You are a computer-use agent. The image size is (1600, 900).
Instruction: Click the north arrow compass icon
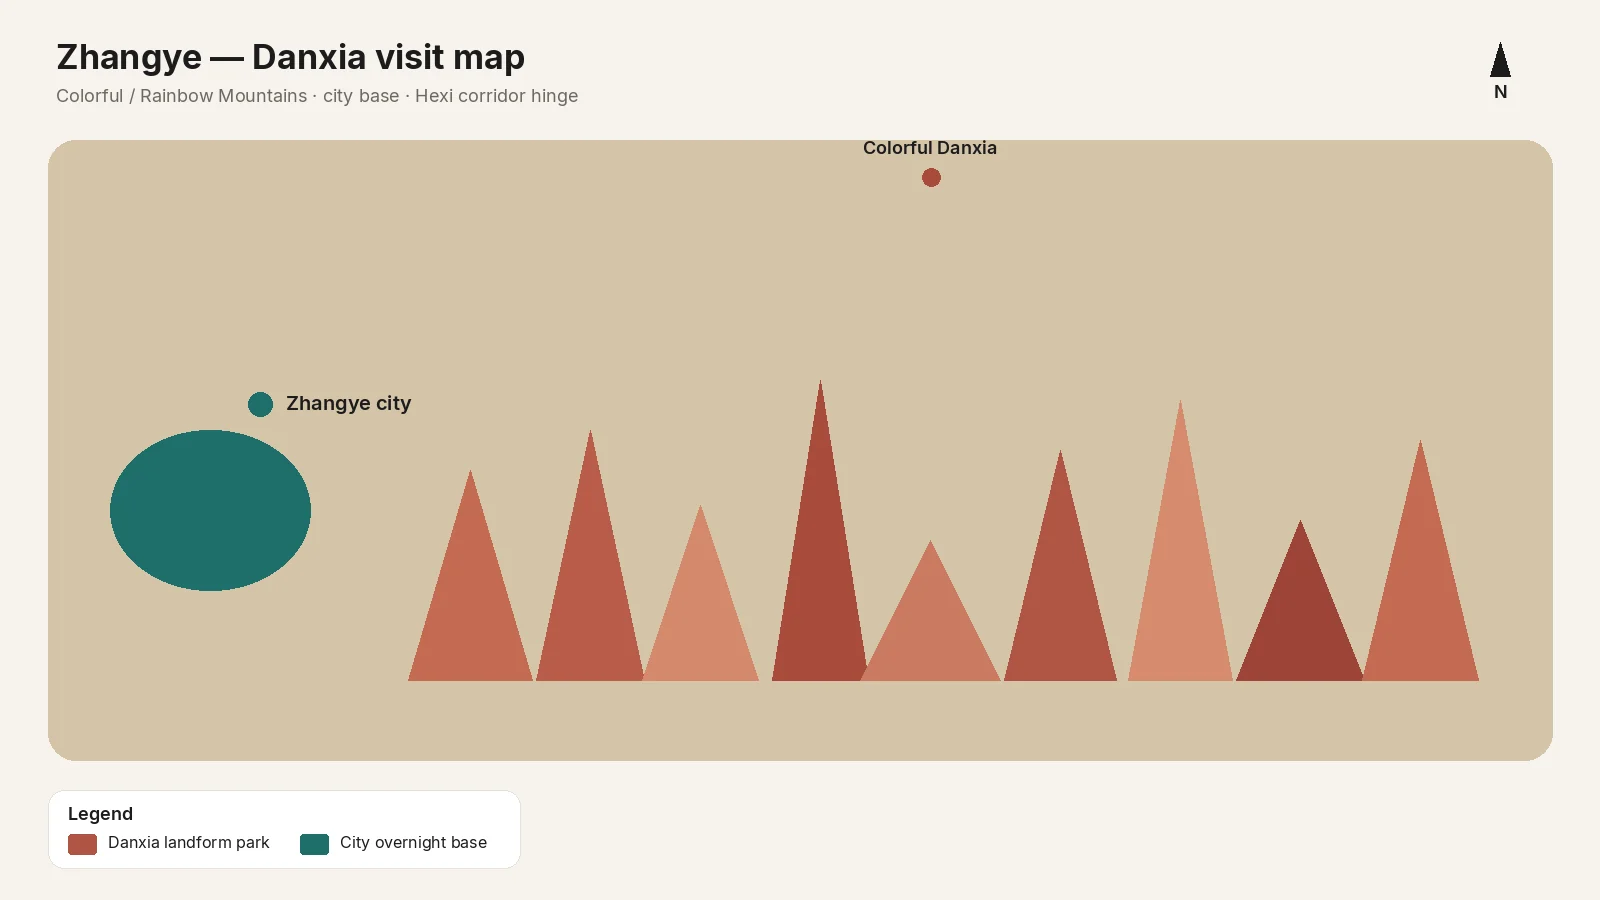1500,60
